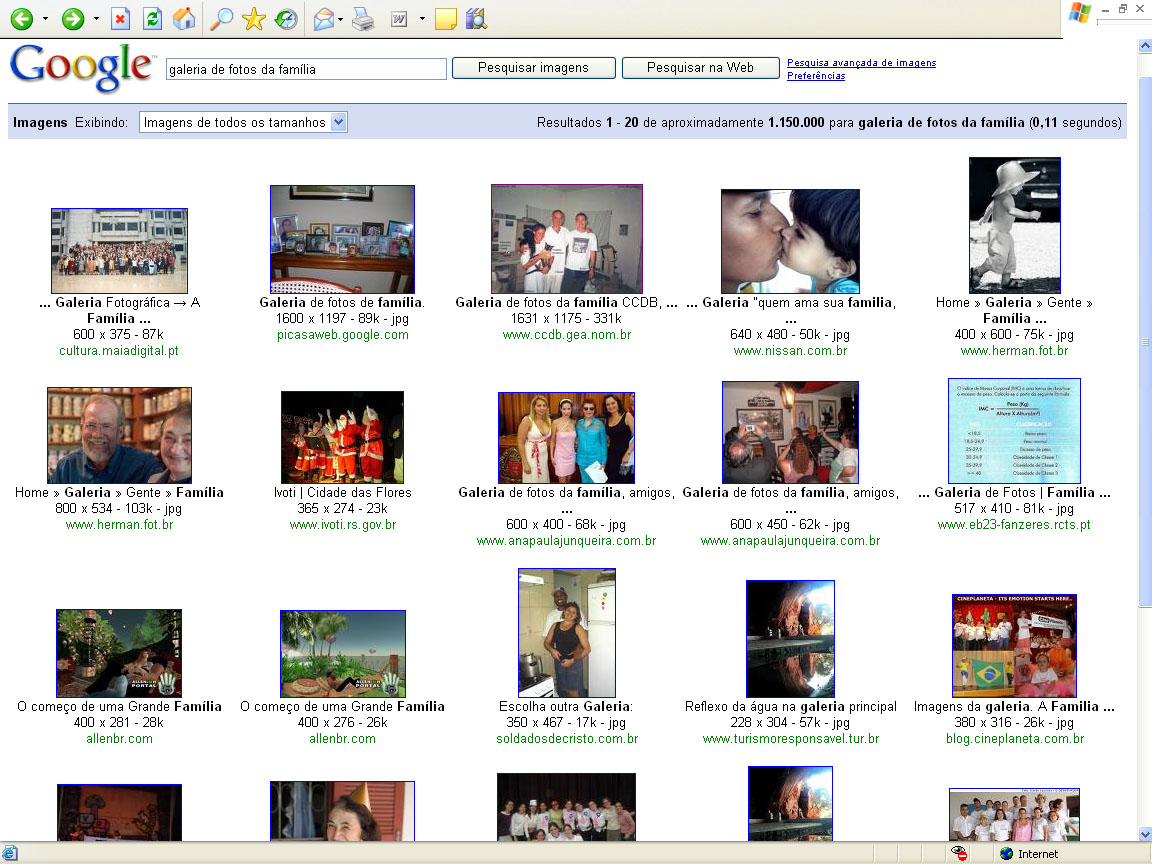Viewport: 1152px width, 864px height.
Task: Print the page with printer icon
Action: click(x=362, y=19)
